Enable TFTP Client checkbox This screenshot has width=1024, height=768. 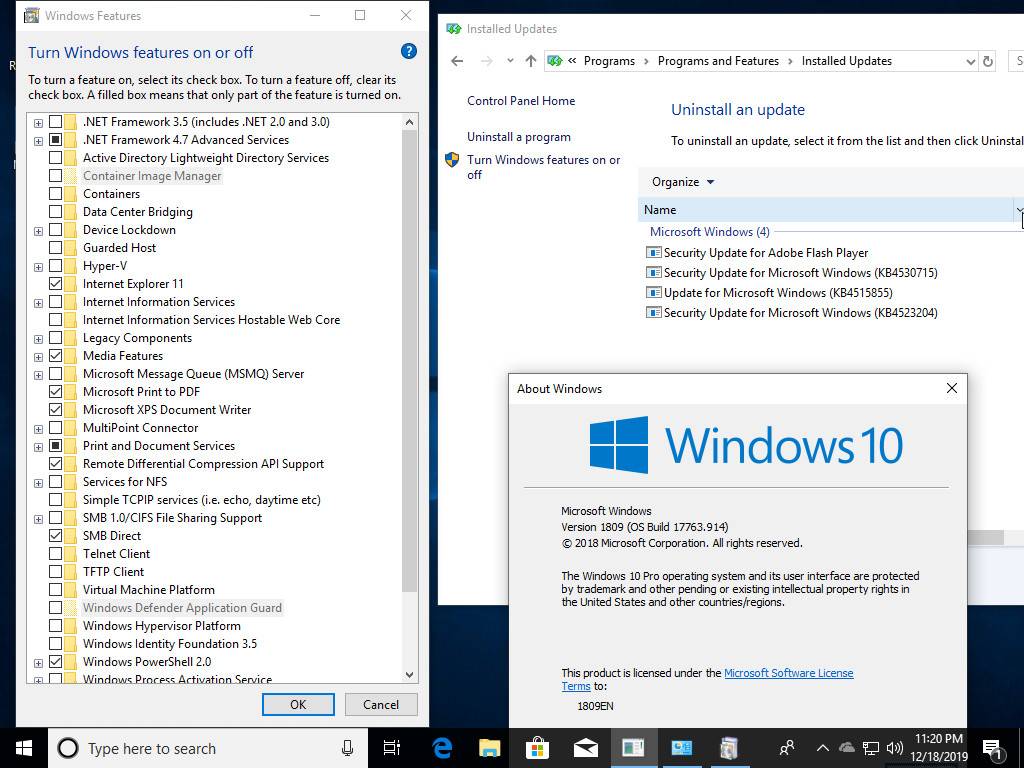(x=56, y=571)
